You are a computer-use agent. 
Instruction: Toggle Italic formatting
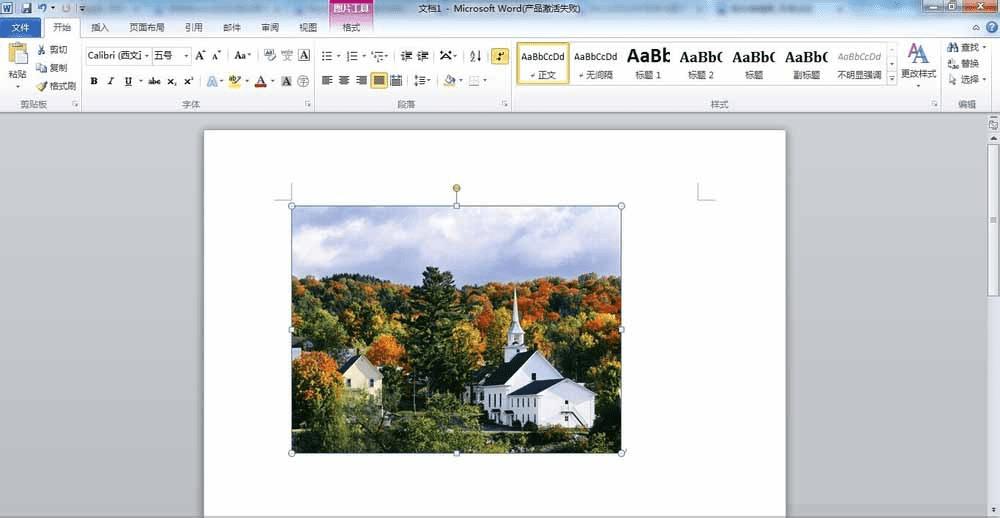tap(110, 81)
